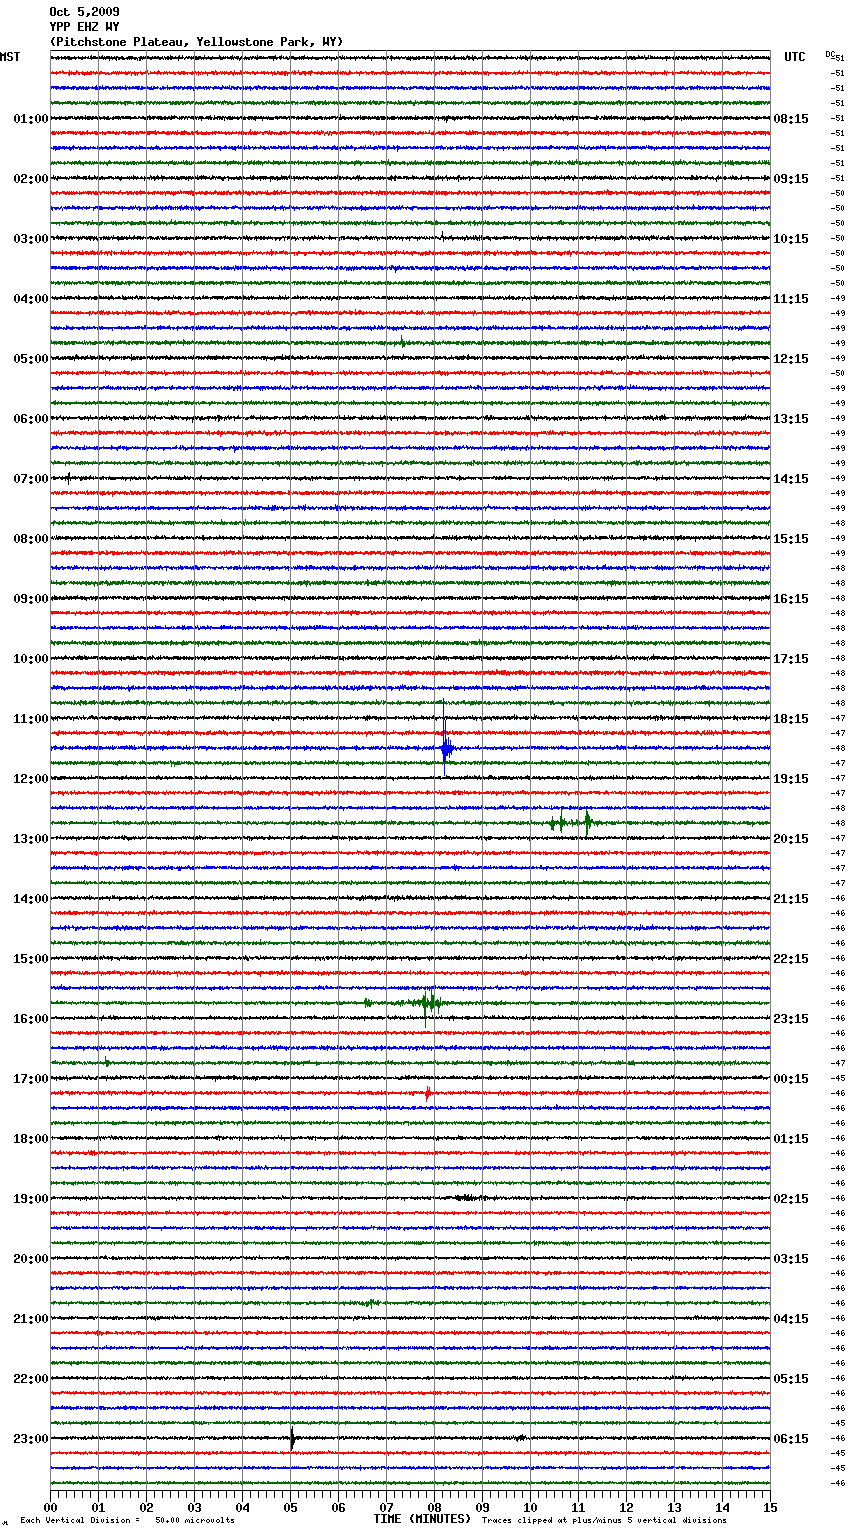
Task: Select the 17:00 MST time label
Action: pyautogui.click(x=30, y=1079)
